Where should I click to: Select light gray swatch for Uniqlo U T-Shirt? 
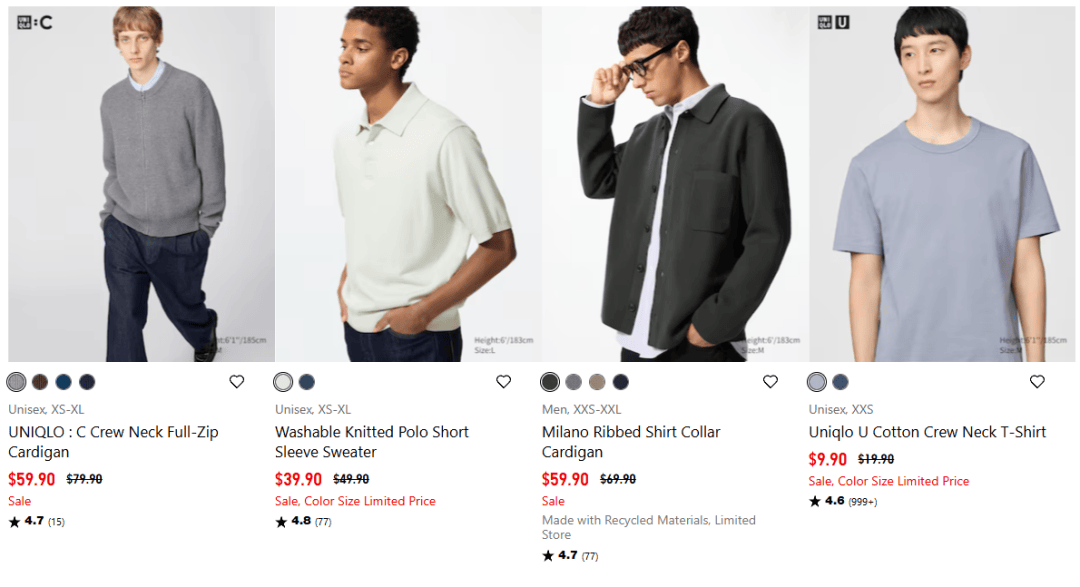pos(817,382)
